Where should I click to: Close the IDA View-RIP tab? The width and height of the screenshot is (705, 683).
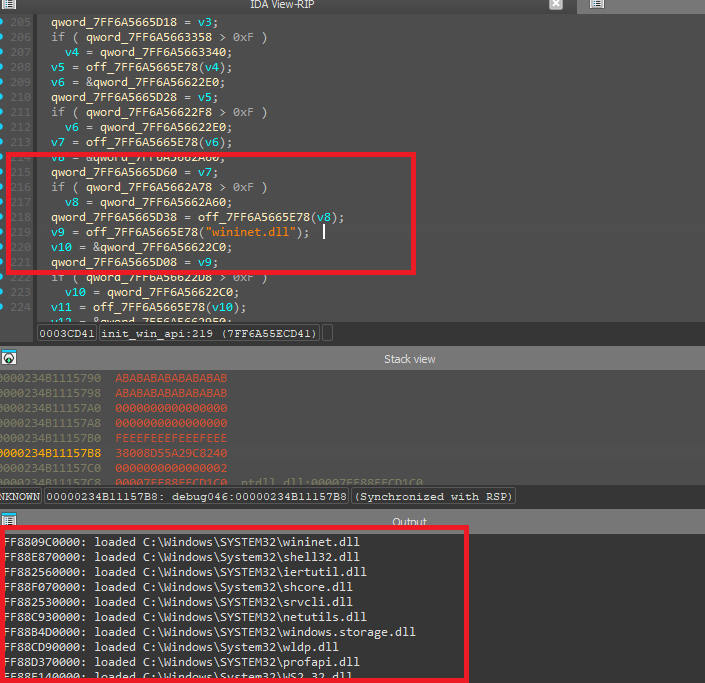[556, 5]
